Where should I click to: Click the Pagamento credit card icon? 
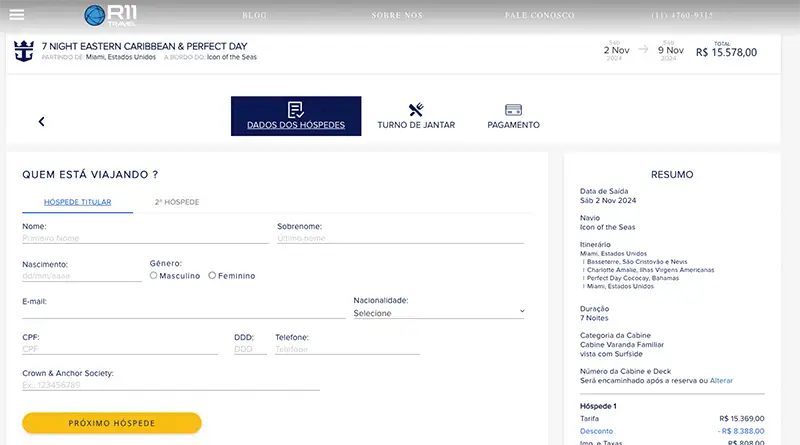click(x=513, y=109)
